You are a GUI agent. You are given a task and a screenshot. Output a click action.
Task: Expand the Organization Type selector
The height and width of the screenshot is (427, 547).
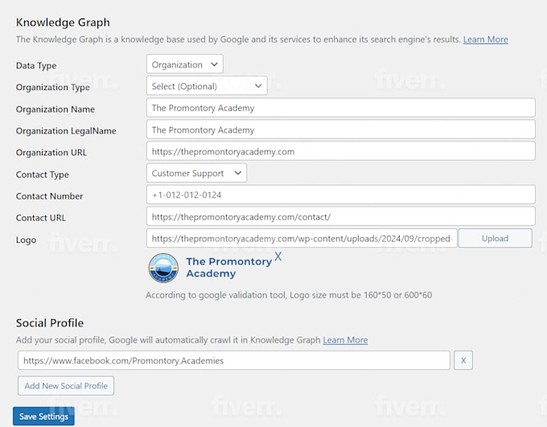207,86
